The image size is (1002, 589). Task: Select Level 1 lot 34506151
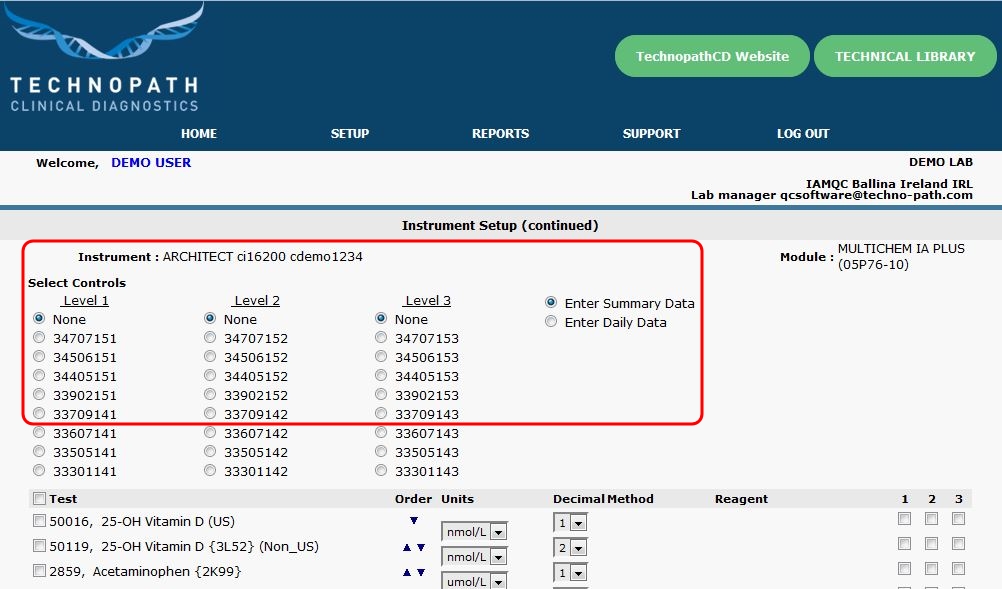[39, 356]
